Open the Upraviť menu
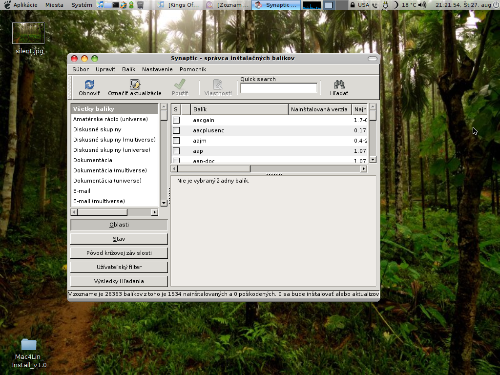Screen dimensions: 500x375 click(105, 69)
